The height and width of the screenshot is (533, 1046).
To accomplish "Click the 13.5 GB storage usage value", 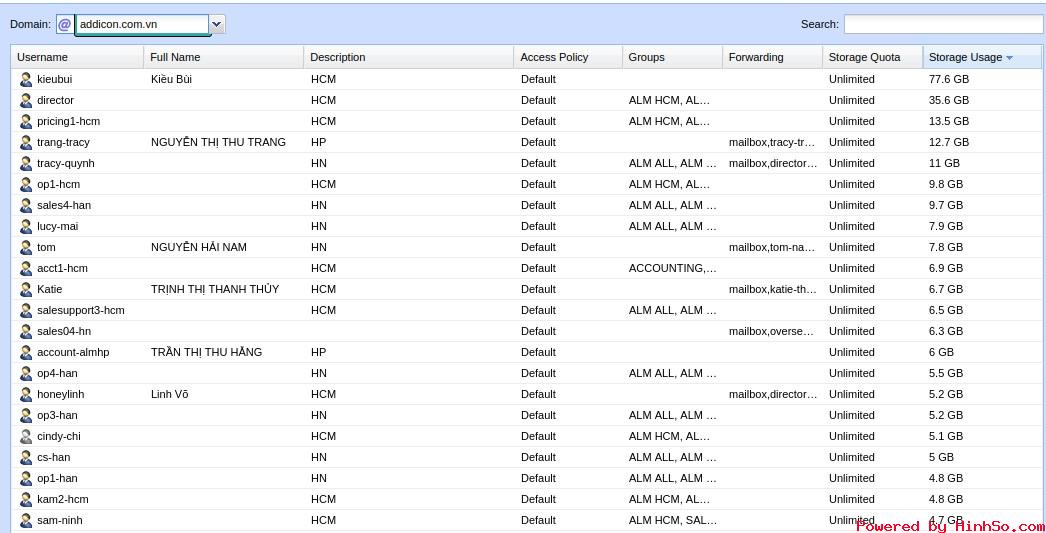I will click(949, 121).
